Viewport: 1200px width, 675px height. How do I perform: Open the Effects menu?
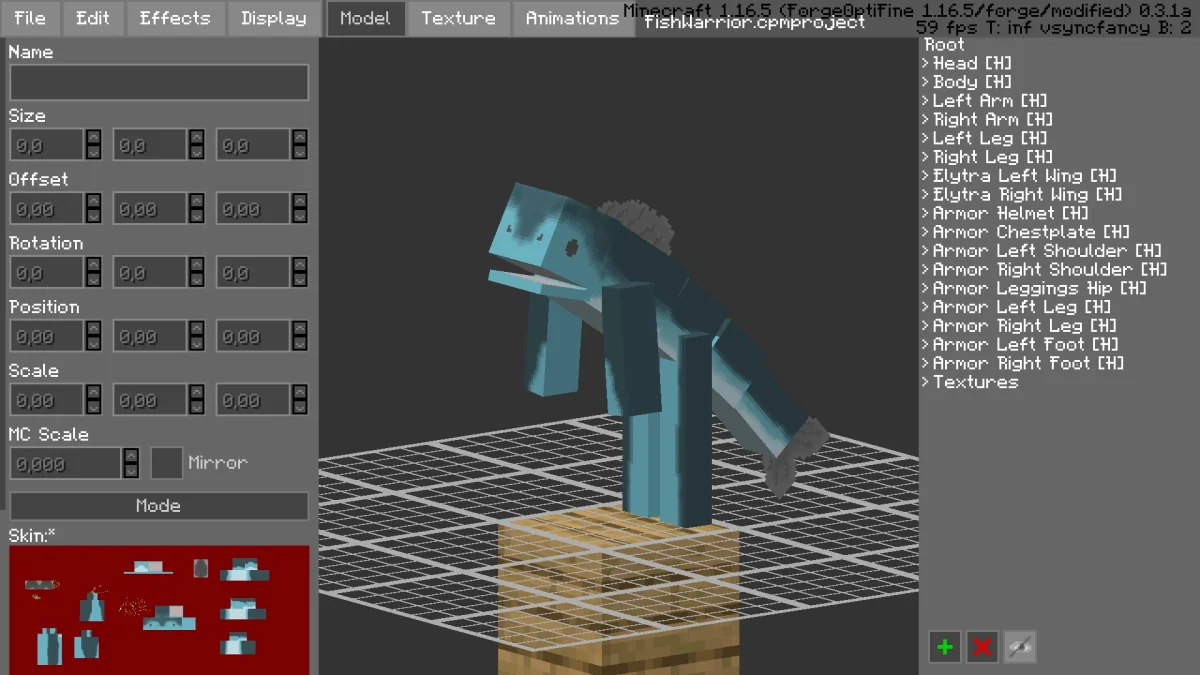tap(175, 18)
